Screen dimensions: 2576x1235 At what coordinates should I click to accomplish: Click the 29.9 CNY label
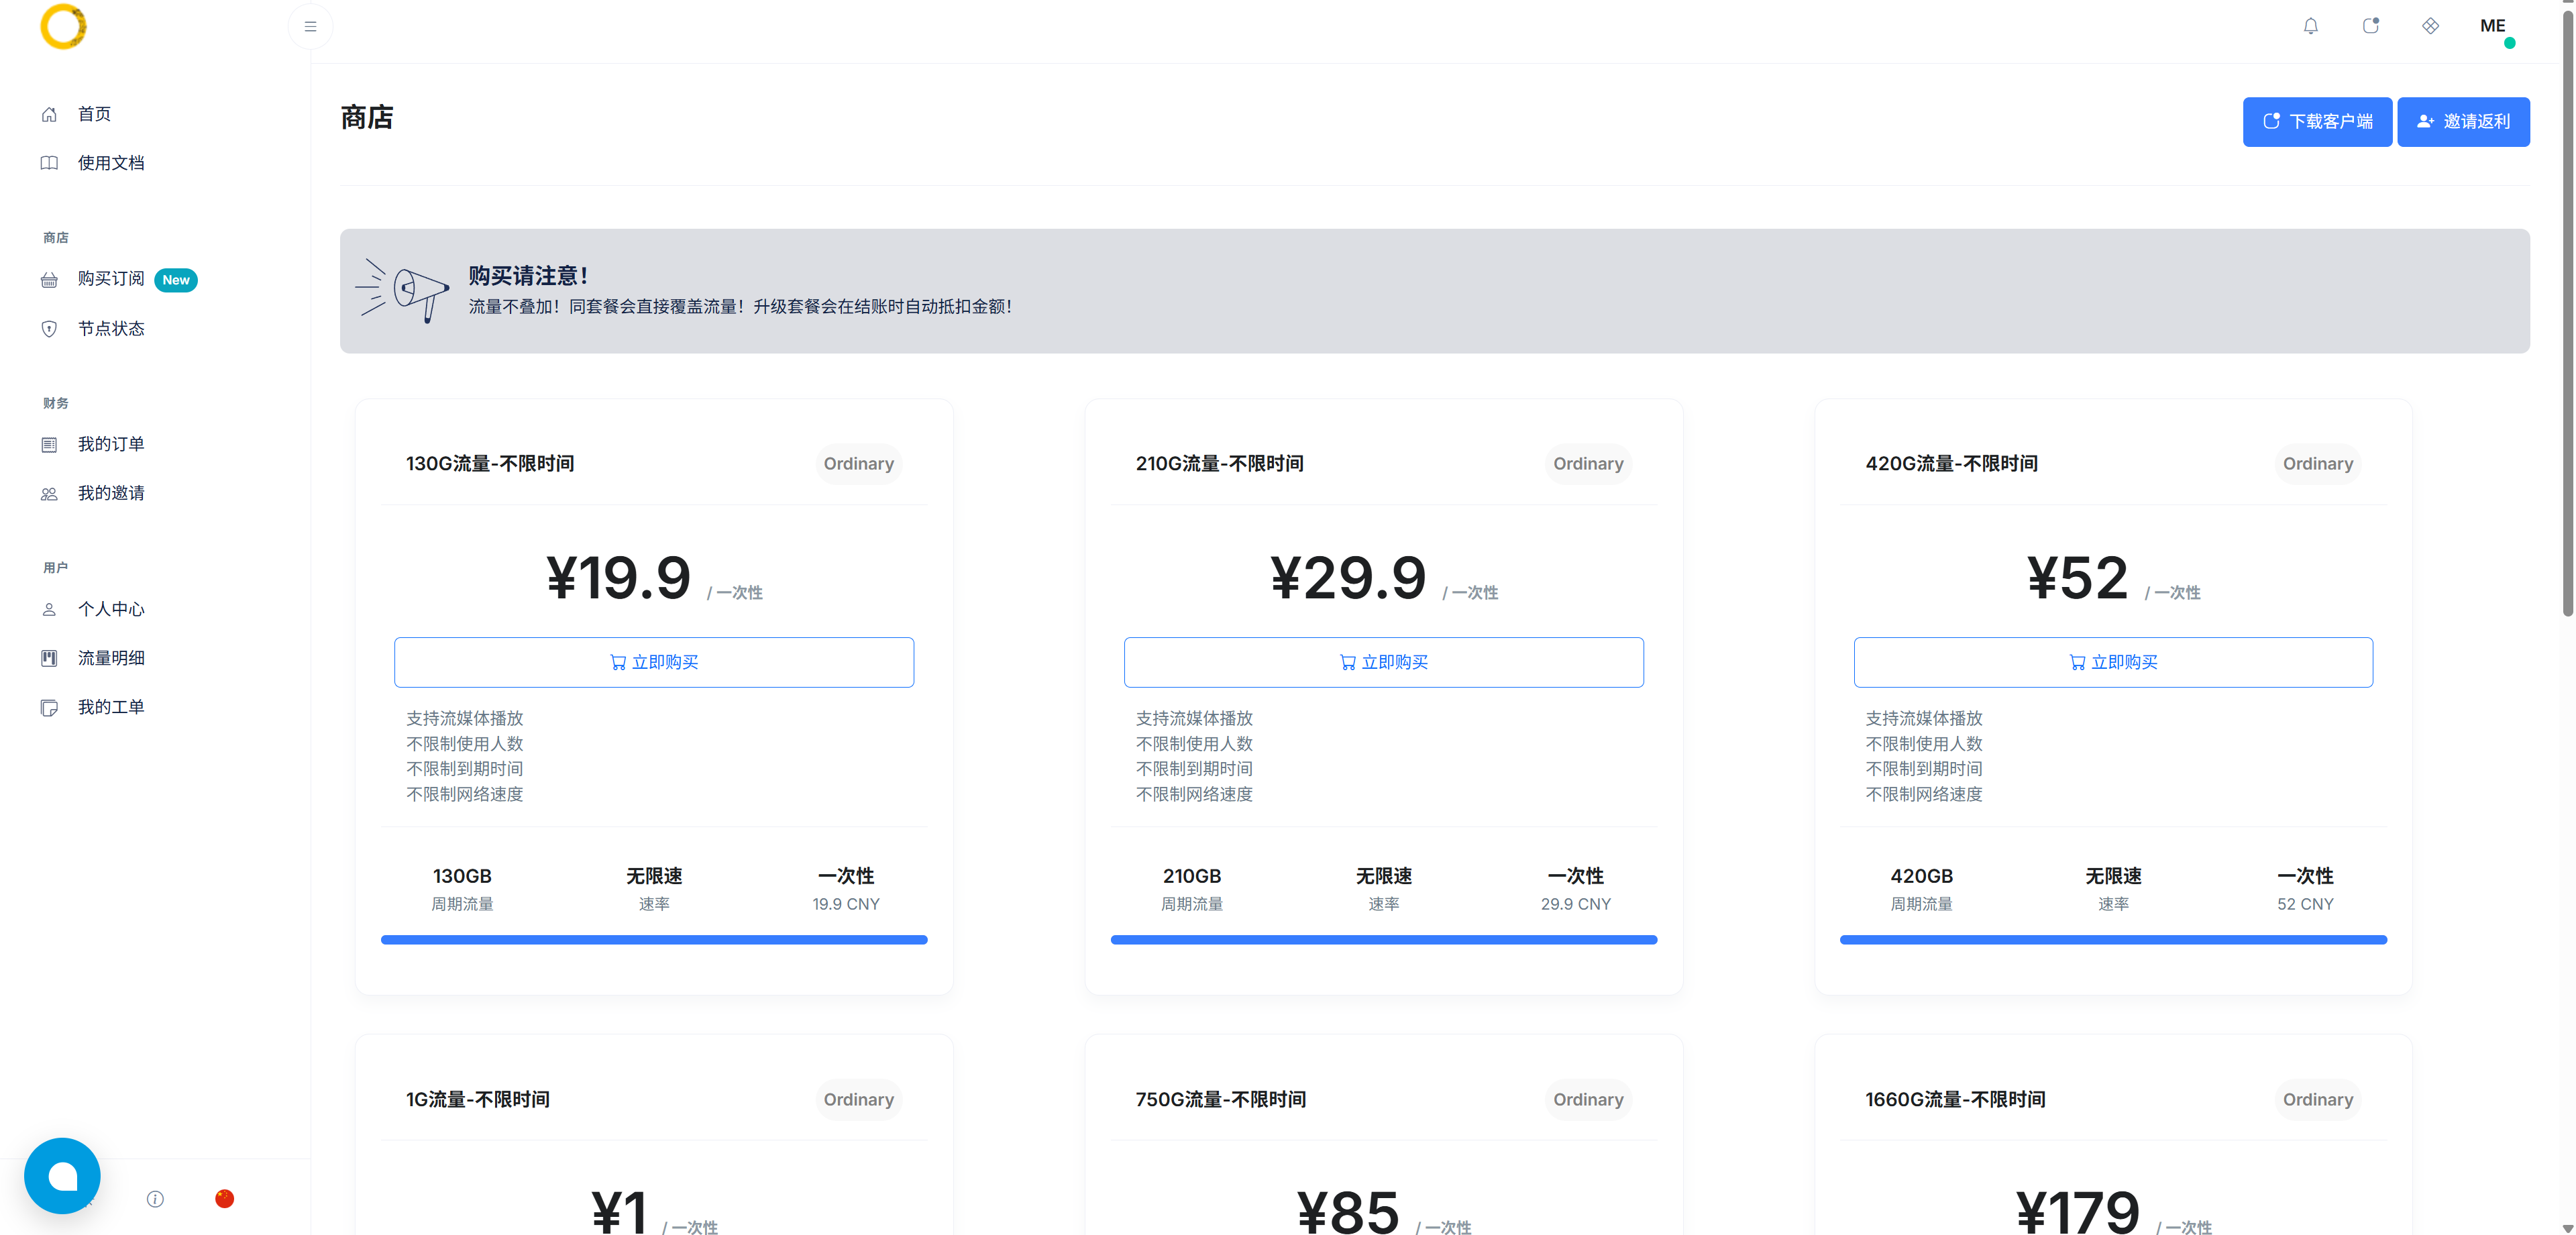pyautogui.click(x=1575, y=904)
